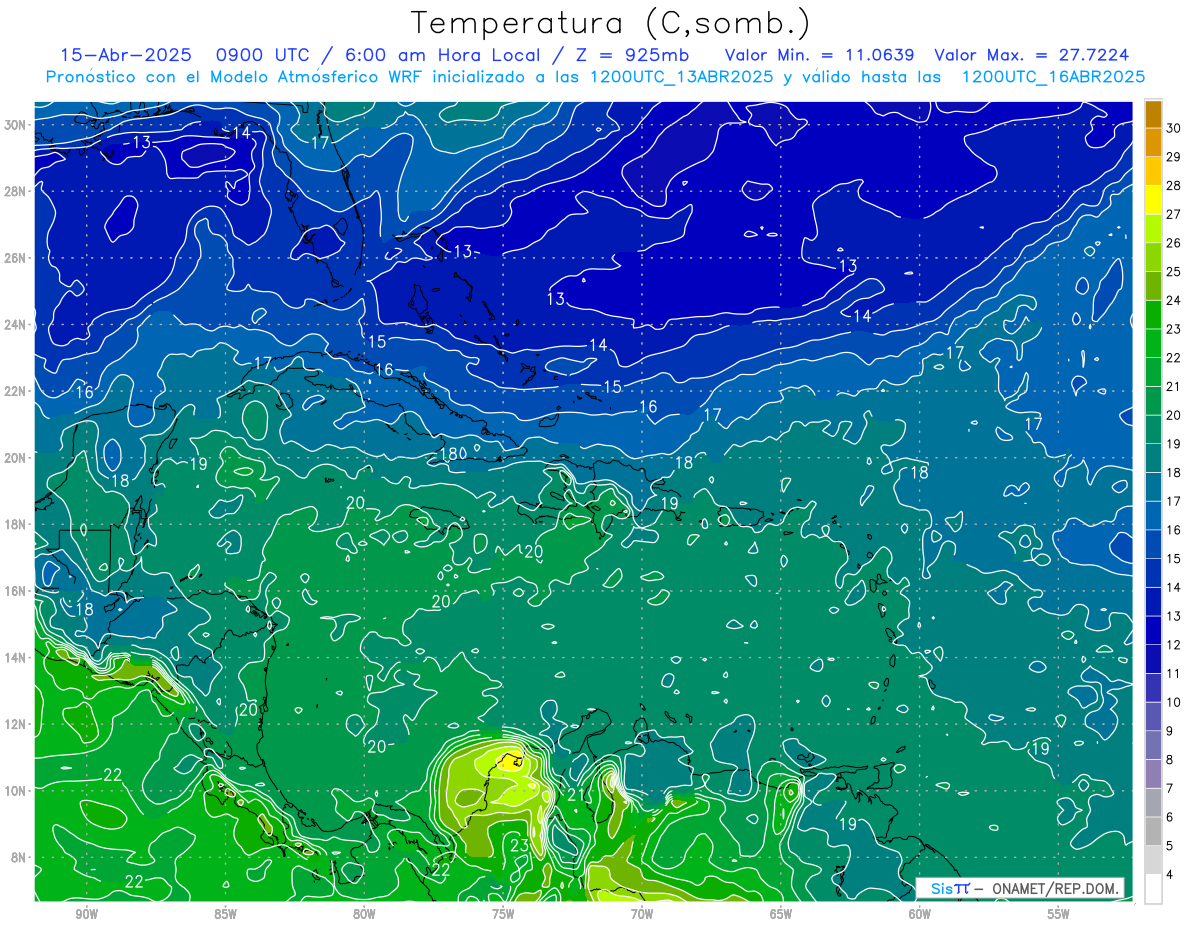This screenshot has height=927, width=1200.
Task: Click the color-scale label "4"
Action: [1170, 875]
